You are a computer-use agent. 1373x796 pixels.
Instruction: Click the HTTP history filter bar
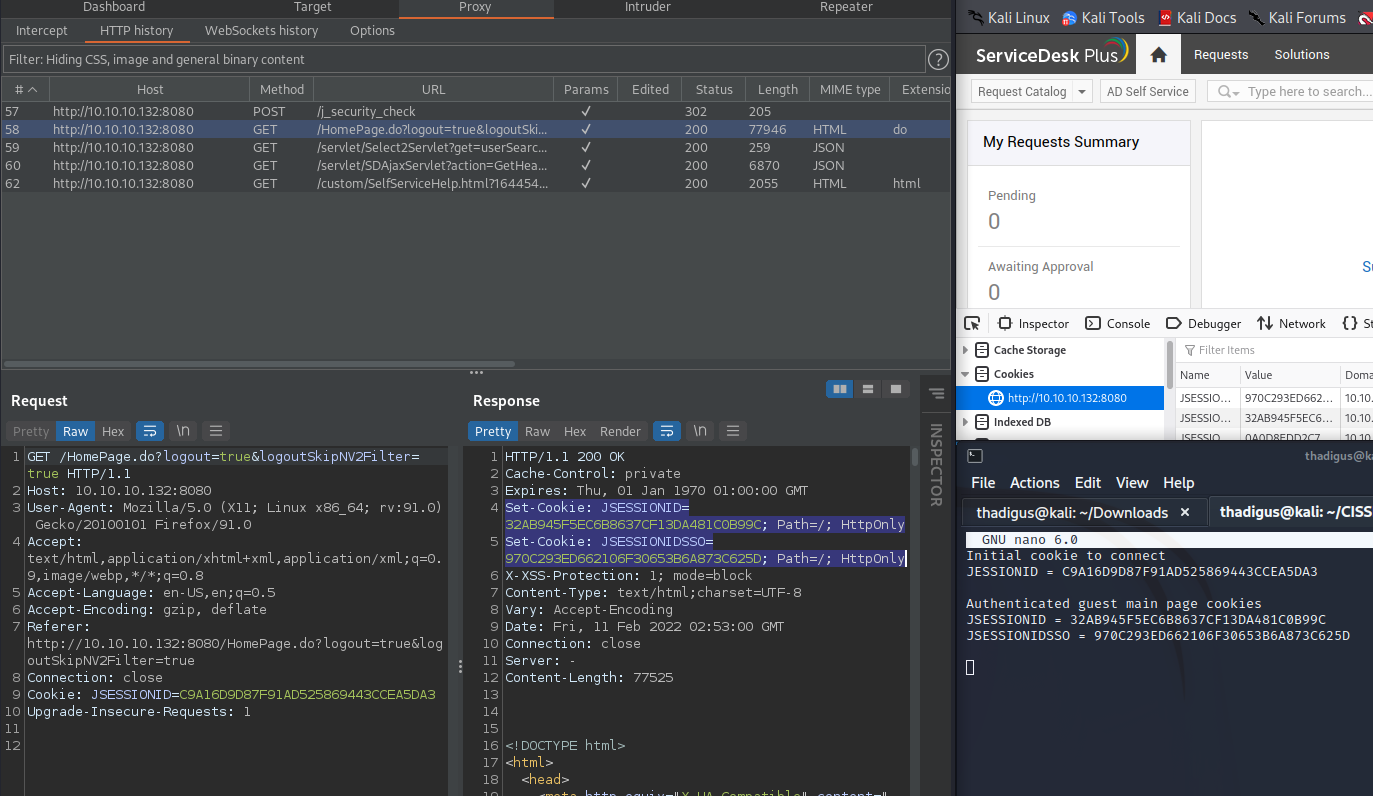tap(463, 60)
